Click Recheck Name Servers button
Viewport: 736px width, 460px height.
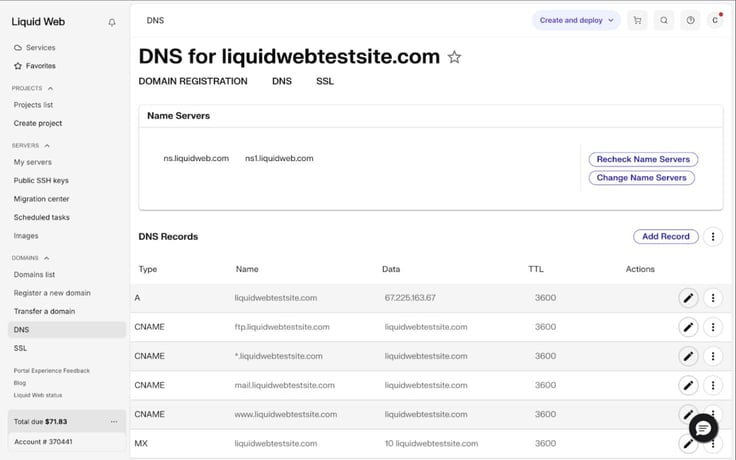[643, 159]
